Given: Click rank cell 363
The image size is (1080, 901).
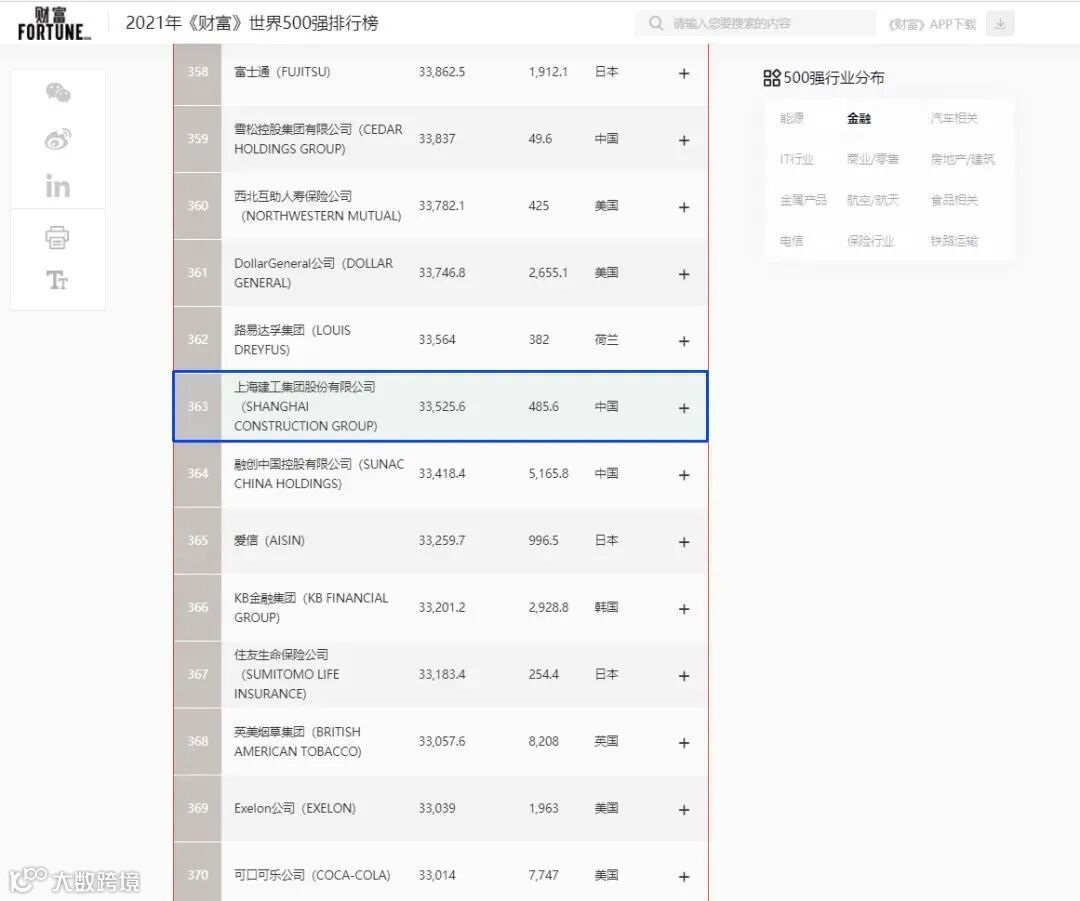Looking at the screenshot, I should tap(198, 406).
